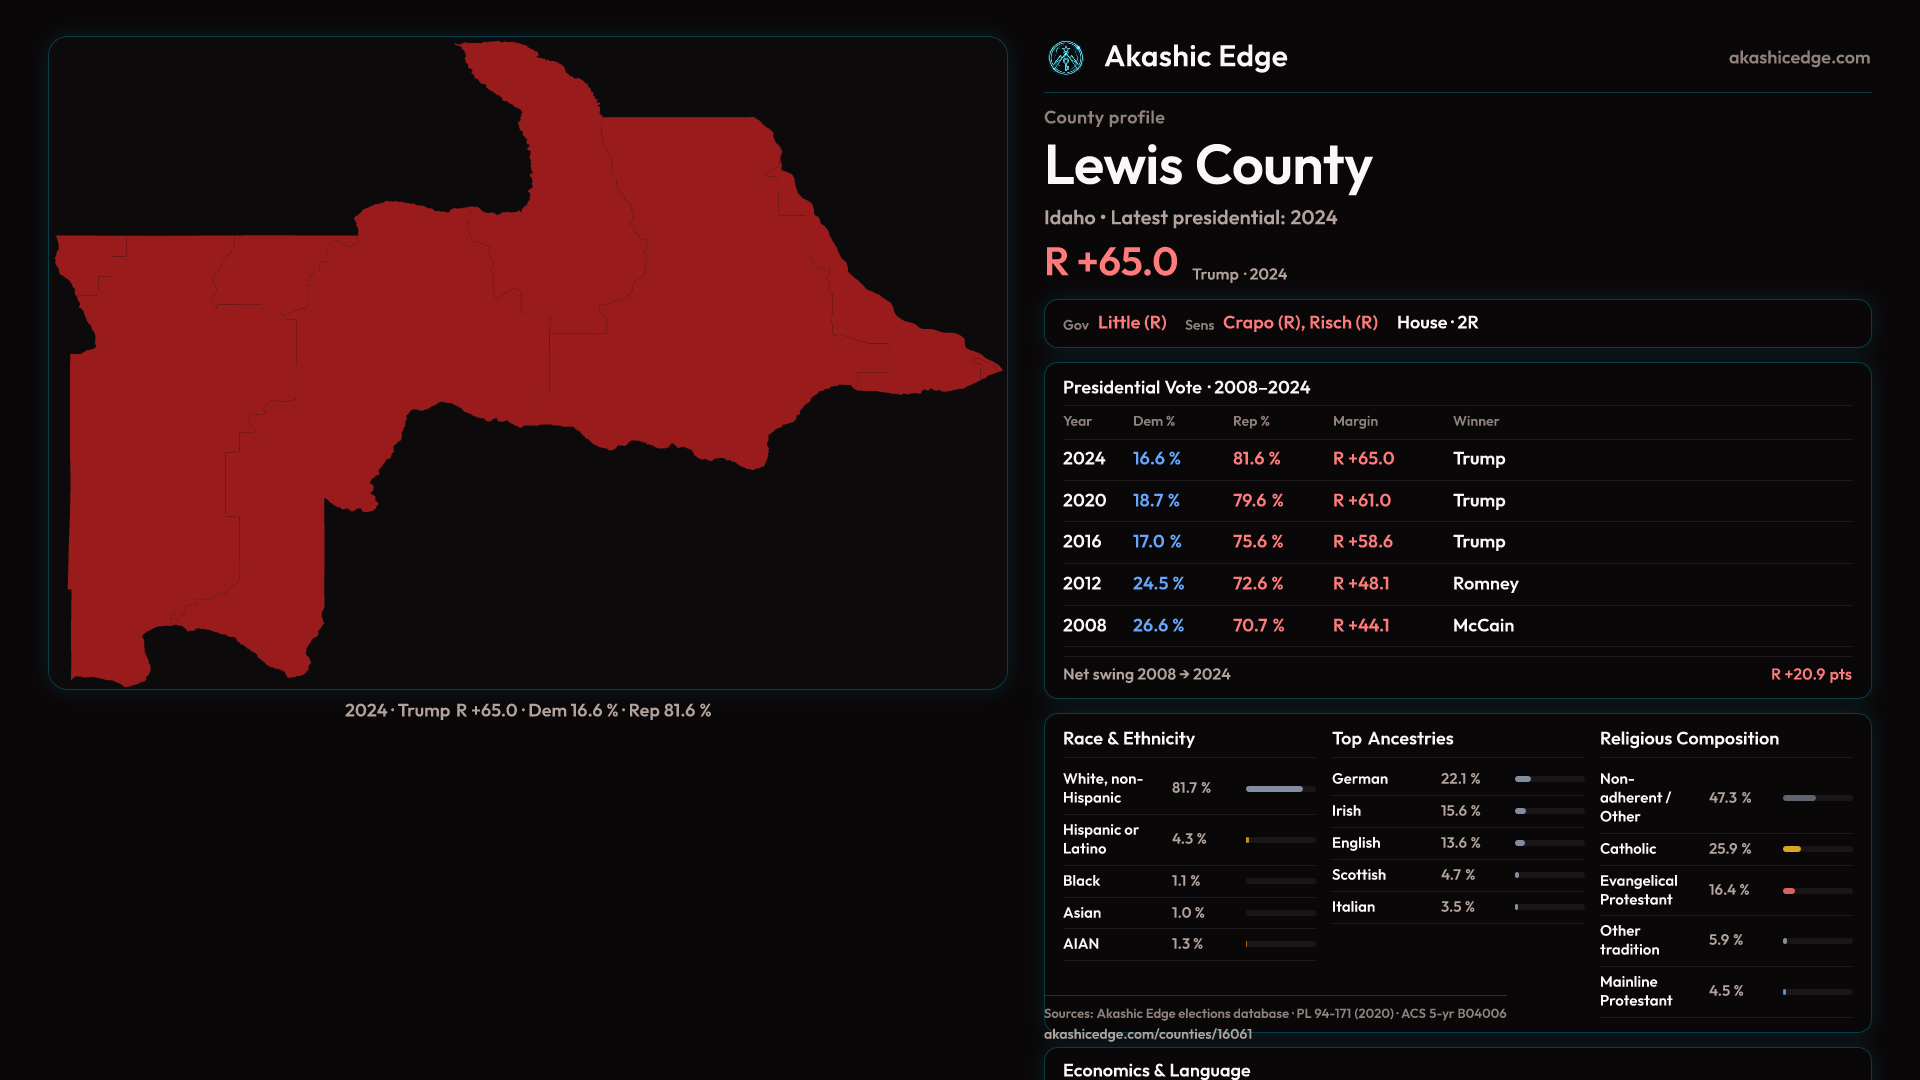Open the akashicedge.com link in header
Image resolution: width=1920 pixels, height=1080 pixels.
1798,58
